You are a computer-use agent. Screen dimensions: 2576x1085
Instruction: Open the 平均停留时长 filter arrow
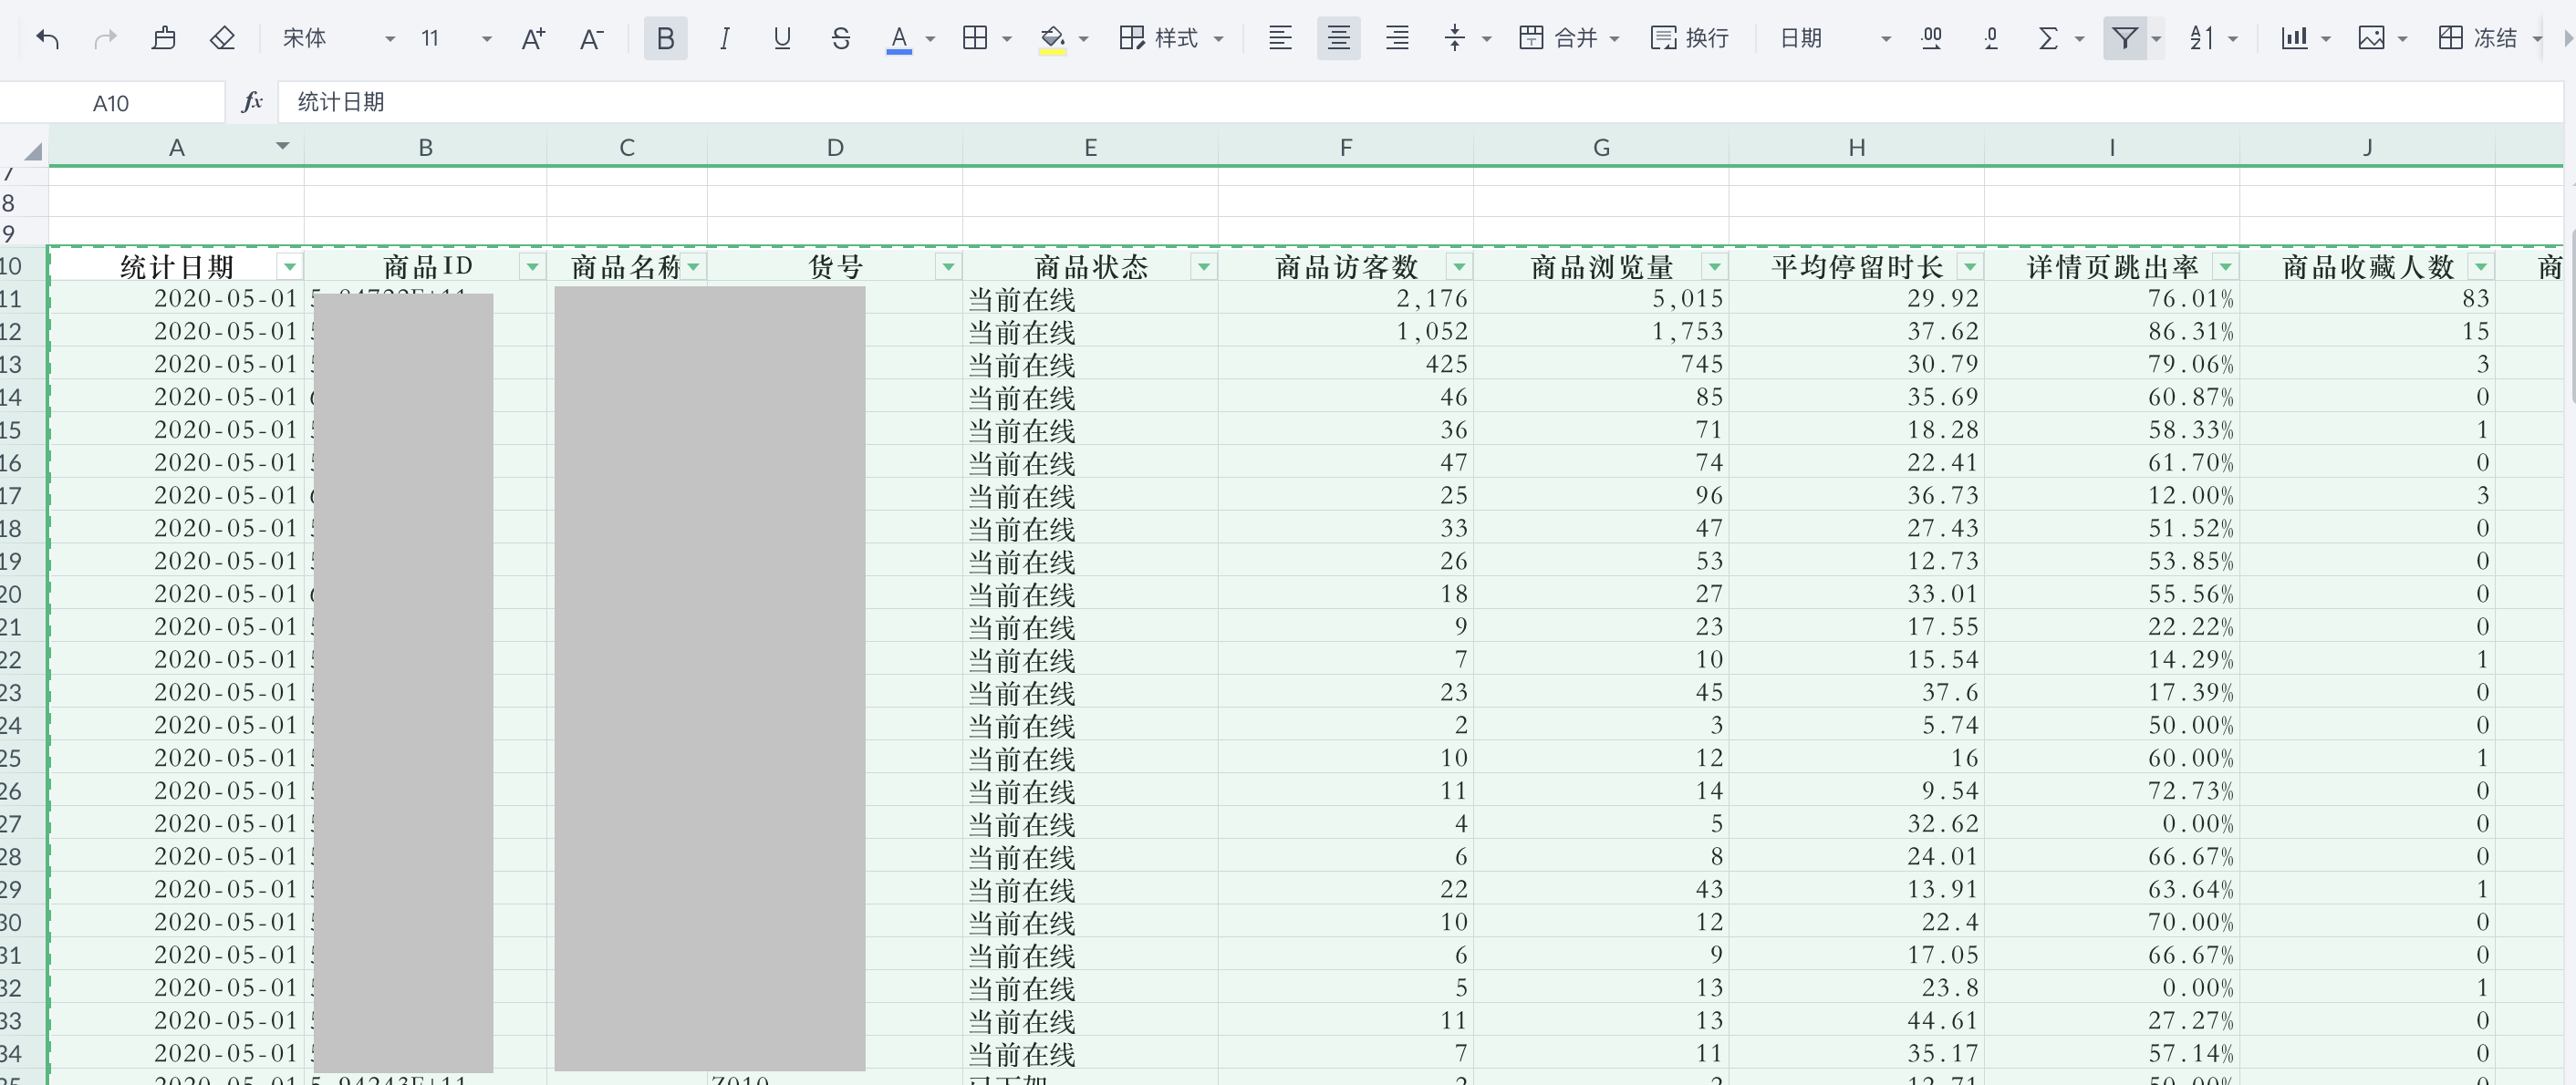pyautogui.click(x=1970, y=267)
